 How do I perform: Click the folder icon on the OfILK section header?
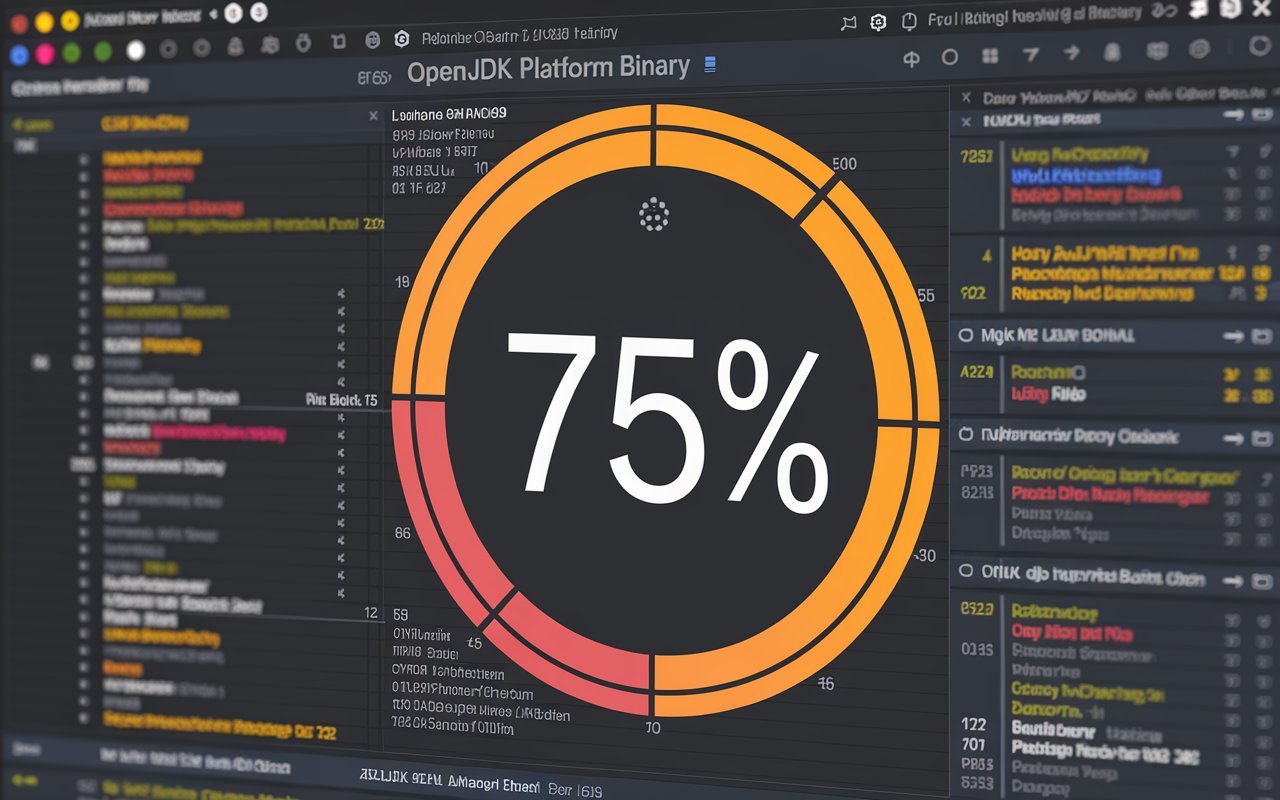(x=1263, y=581)
